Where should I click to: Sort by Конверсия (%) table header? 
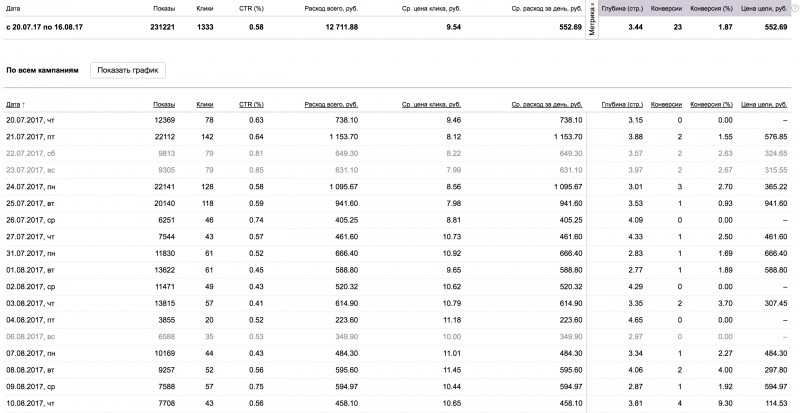click(712, 104)
